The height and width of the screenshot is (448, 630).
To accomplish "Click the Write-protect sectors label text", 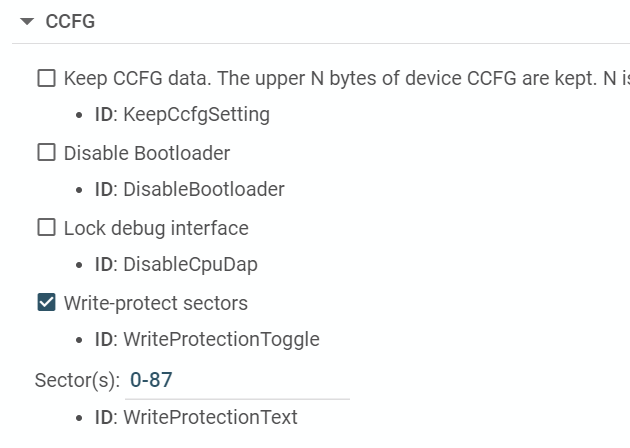I will (156, 302).
